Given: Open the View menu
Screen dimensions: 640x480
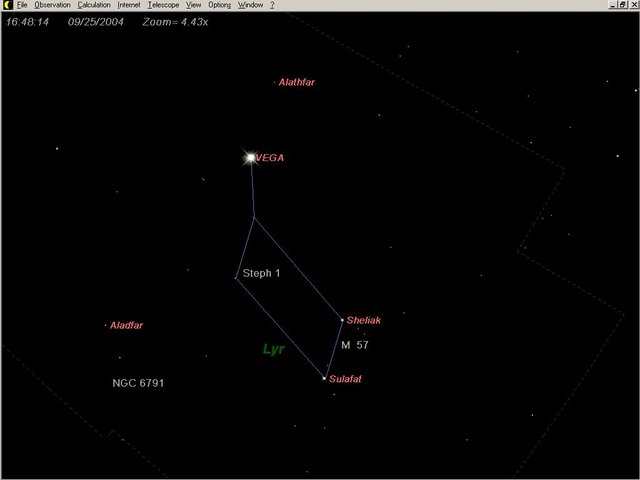Looking at the screenshot, I should [x=194, y=5].
